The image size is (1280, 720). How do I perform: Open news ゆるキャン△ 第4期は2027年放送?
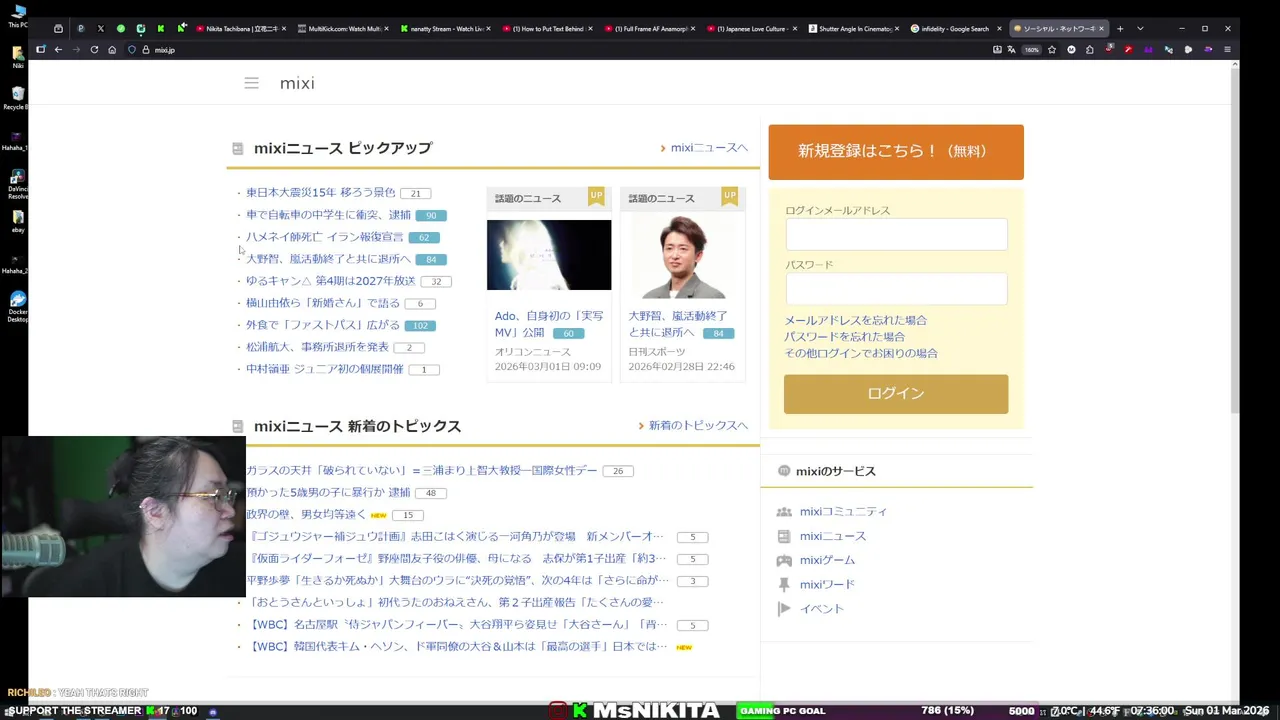click(331, 281)
